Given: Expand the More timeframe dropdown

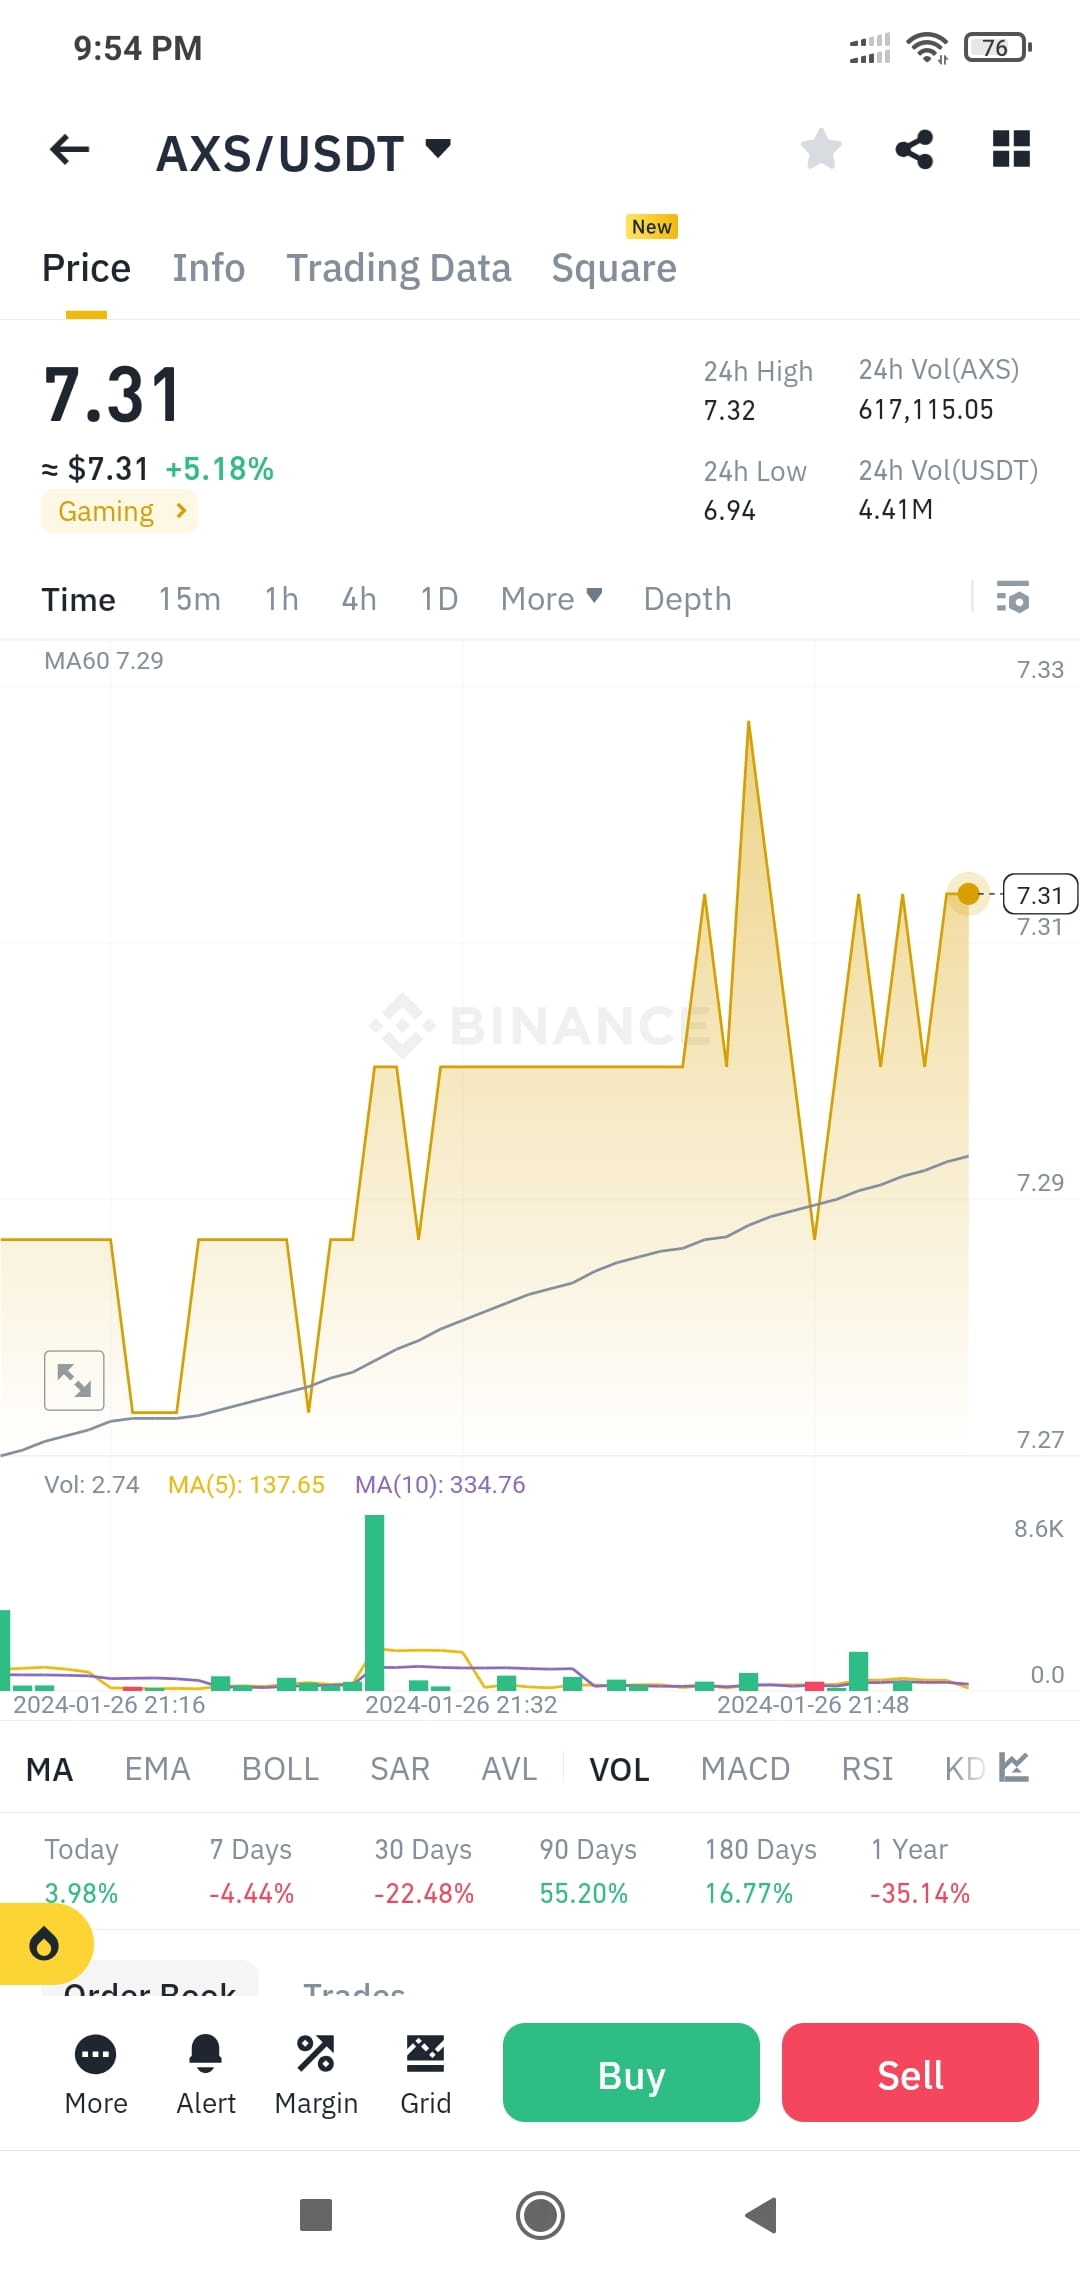Looking at the screenshot, I should coord(551,598).
